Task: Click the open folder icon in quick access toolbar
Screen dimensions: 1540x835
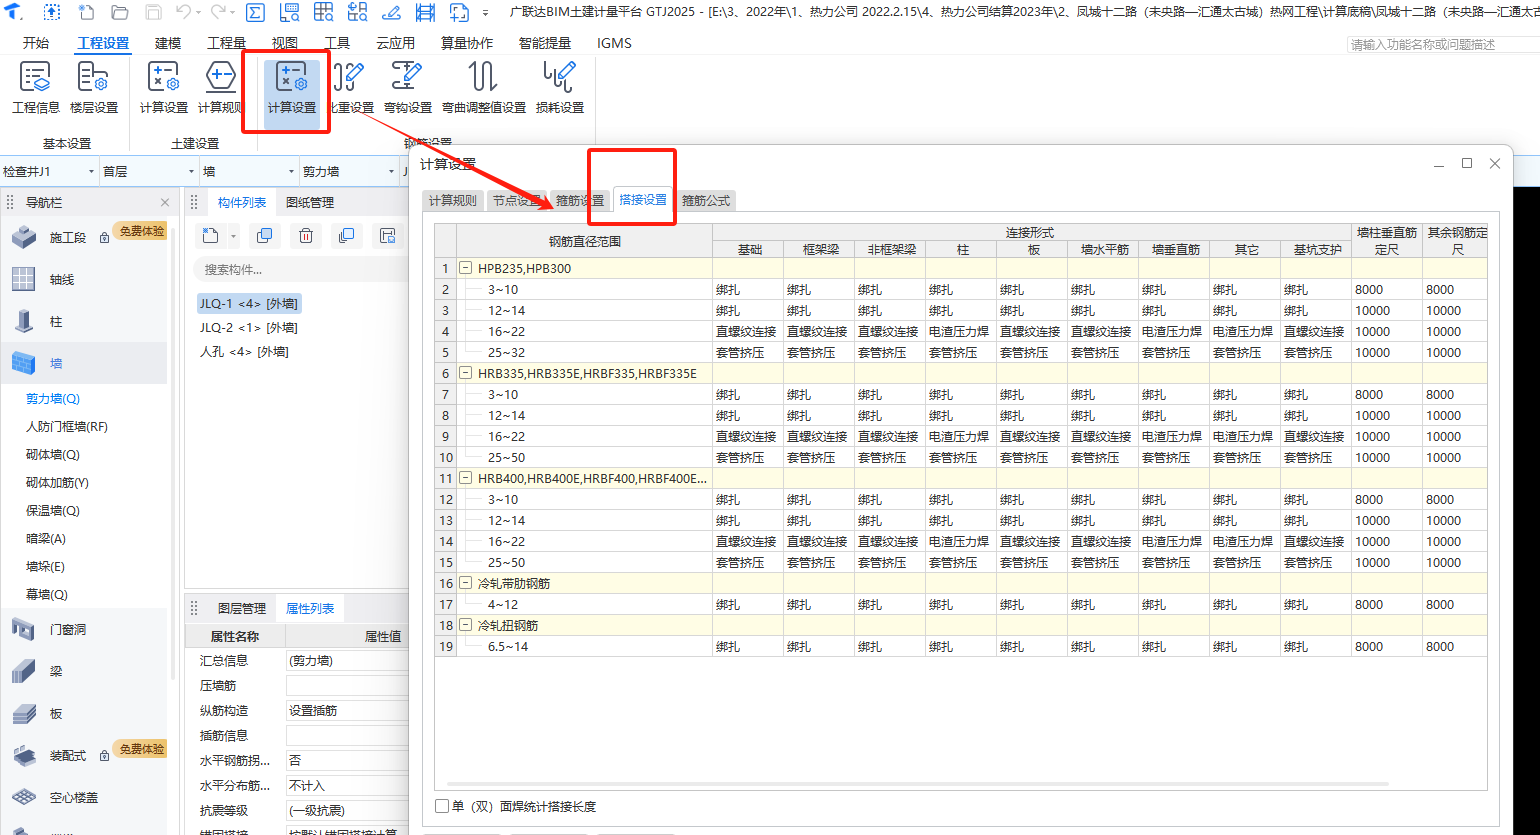Action: [x=120, y=13]
